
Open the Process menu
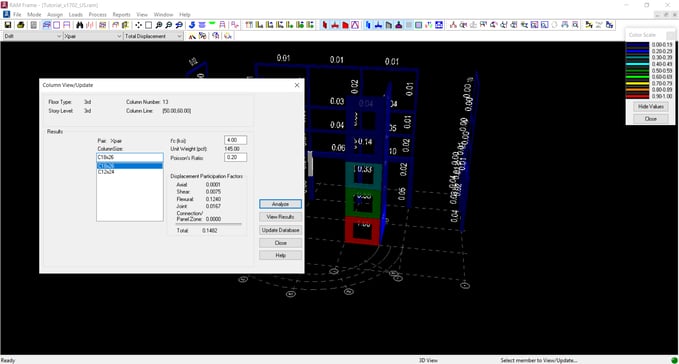97,15
